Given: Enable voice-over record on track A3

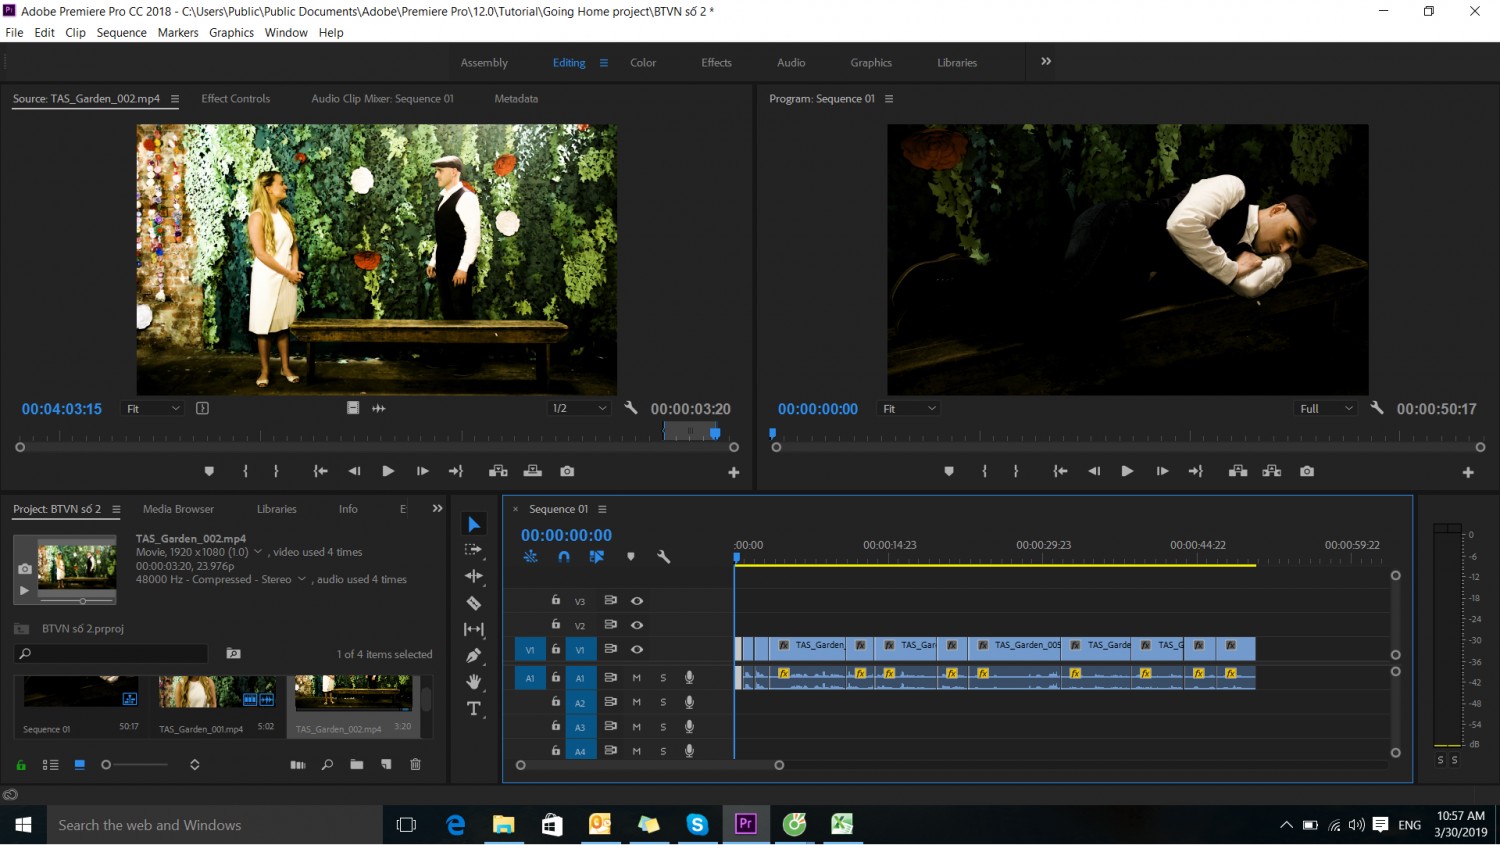Looking at the screenshot, I should [689, 727].
